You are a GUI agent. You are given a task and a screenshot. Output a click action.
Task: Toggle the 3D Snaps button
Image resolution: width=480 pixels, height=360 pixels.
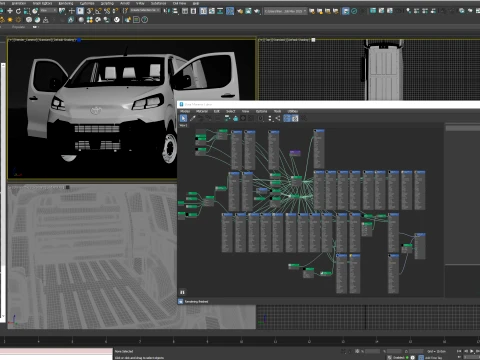tap(90, 11)
